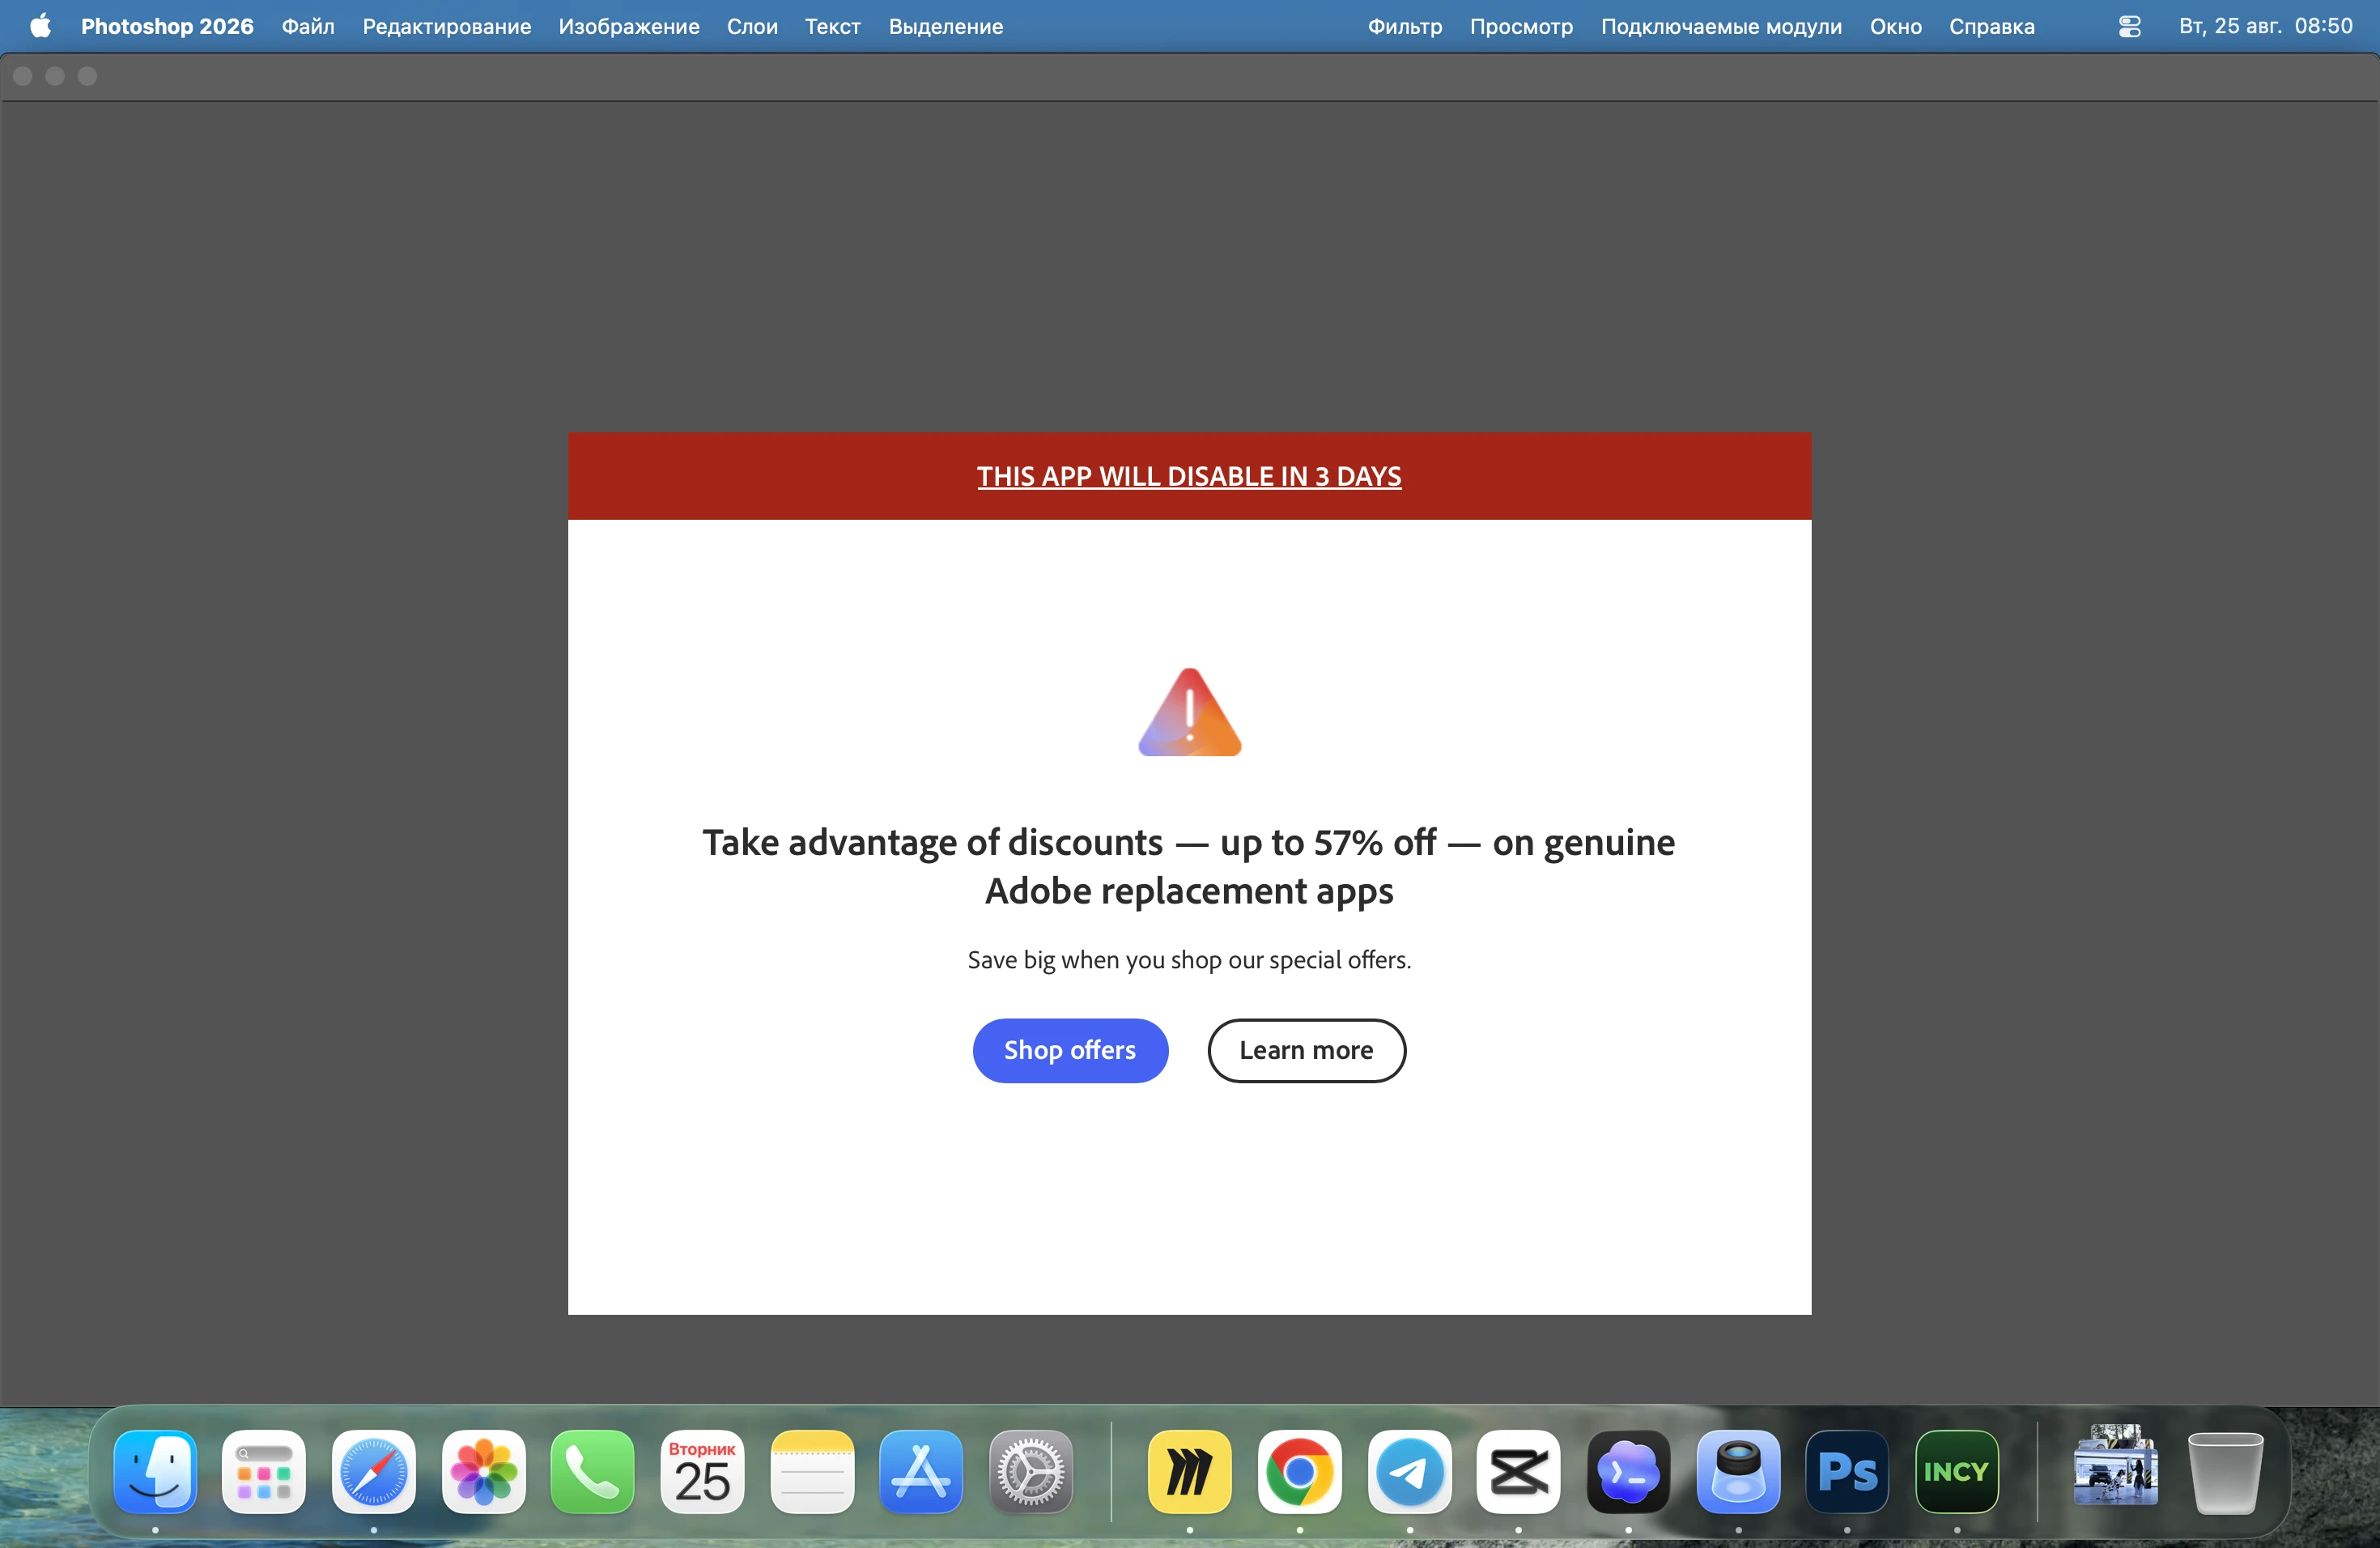Open the Слои menu
The height and width of the screenshot is (1548, 2380).
pyautogui.click(x=752, y=26)
